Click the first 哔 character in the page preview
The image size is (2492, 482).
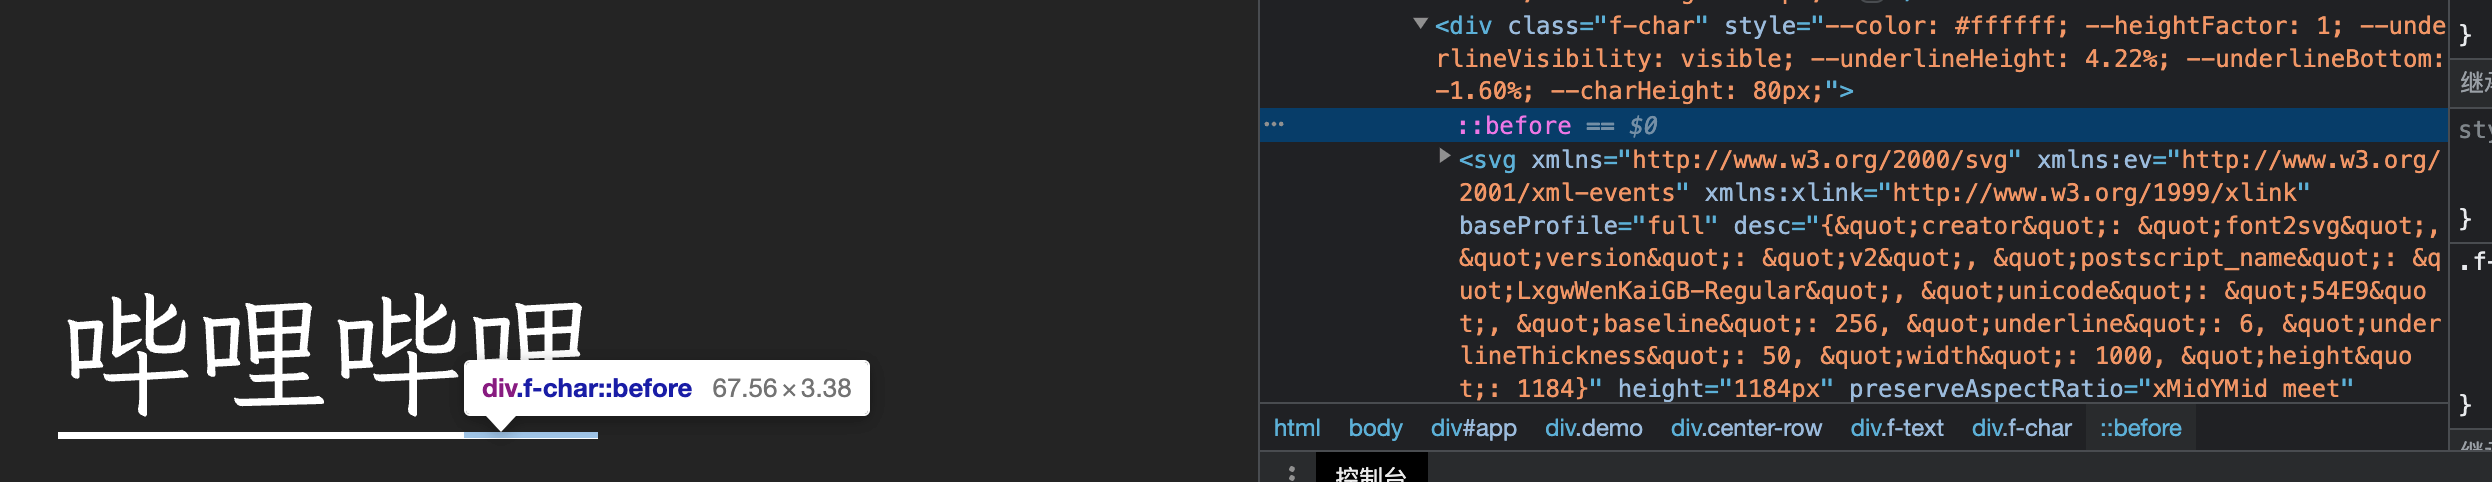pyautogui.click(x=126, y=352)
